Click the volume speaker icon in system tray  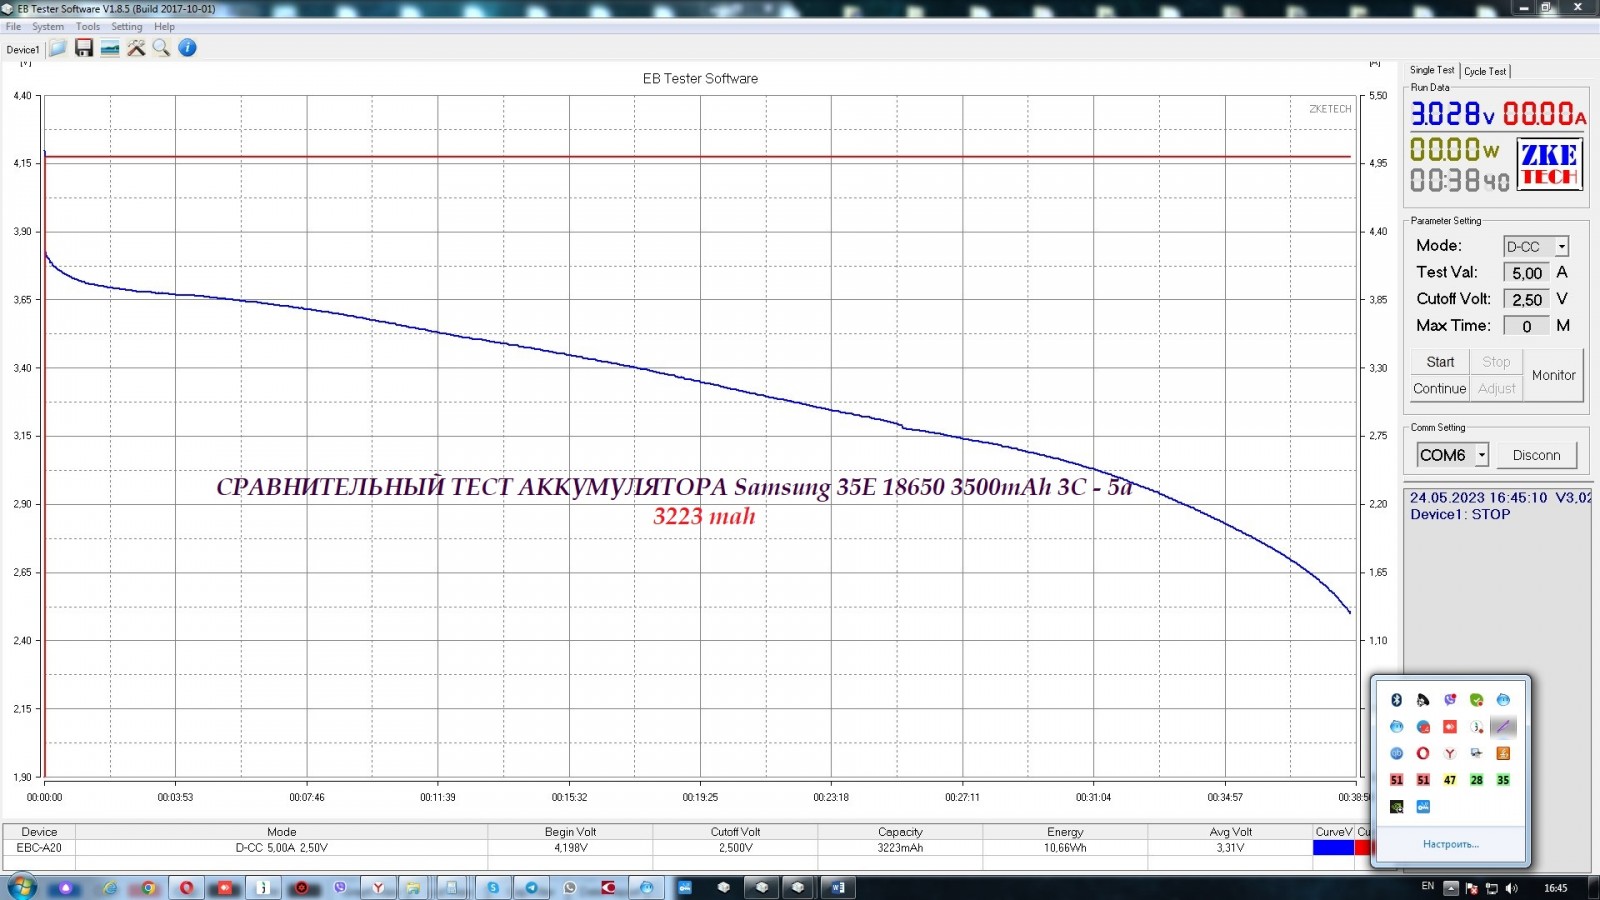[1511, 888]
